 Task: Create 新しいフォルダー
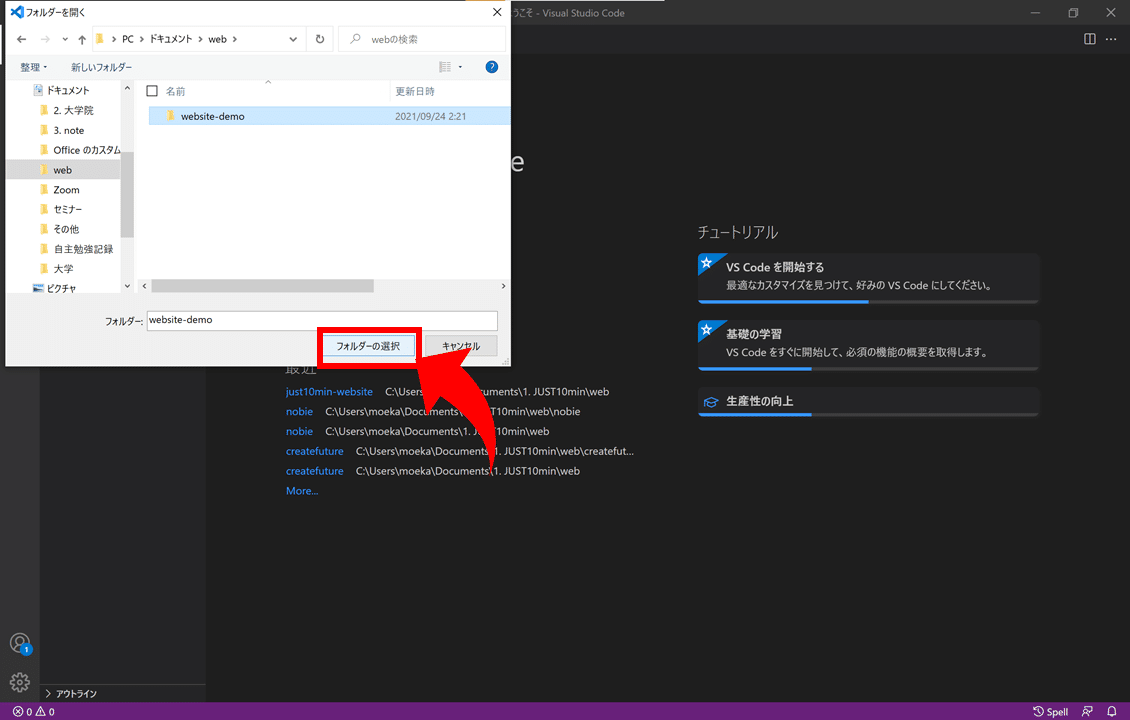[x=102, y=67]
